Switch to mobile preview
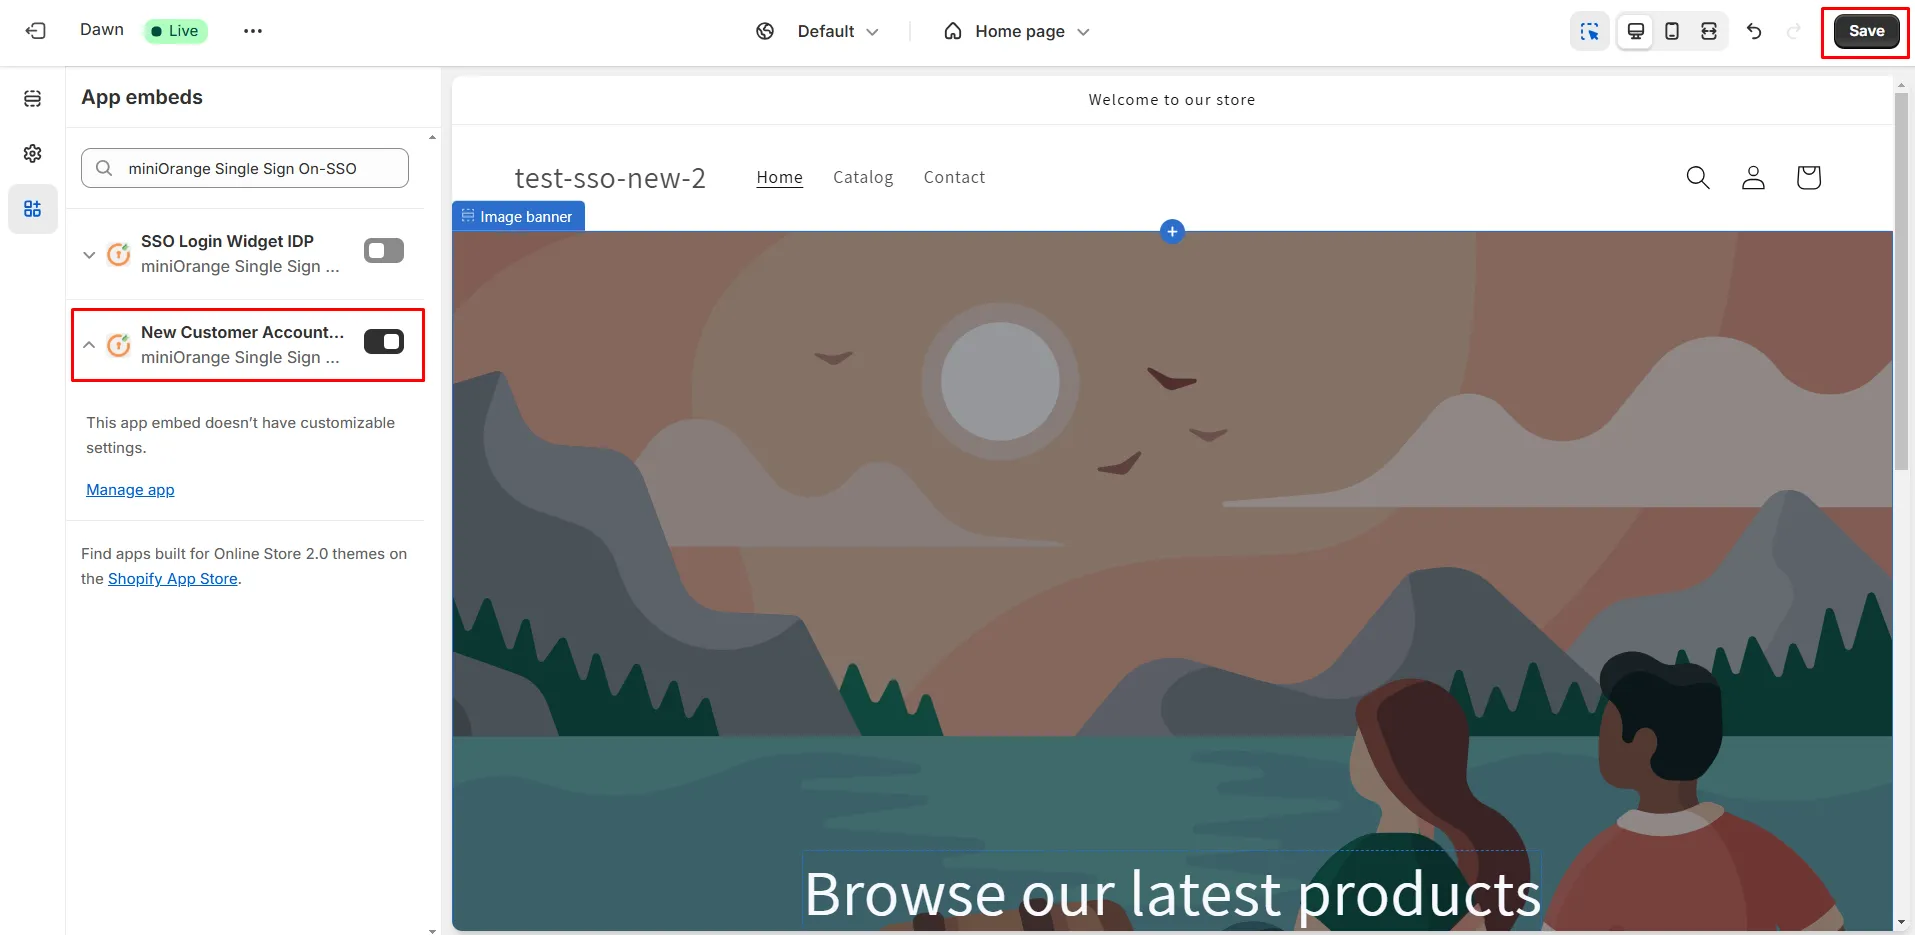 click(x=1672, y=31)
